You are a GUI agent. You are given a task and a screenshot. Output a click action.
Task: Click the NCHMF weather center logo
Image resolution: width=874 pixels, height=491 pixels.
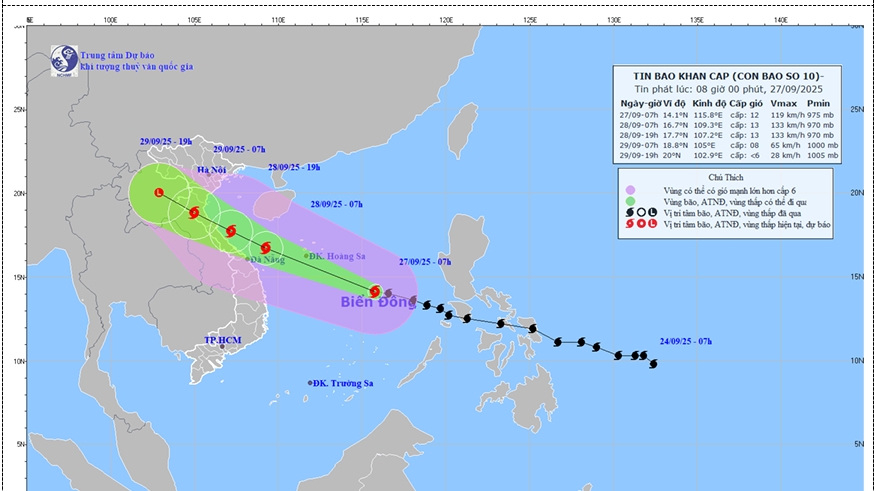click(x=65, y=58)
